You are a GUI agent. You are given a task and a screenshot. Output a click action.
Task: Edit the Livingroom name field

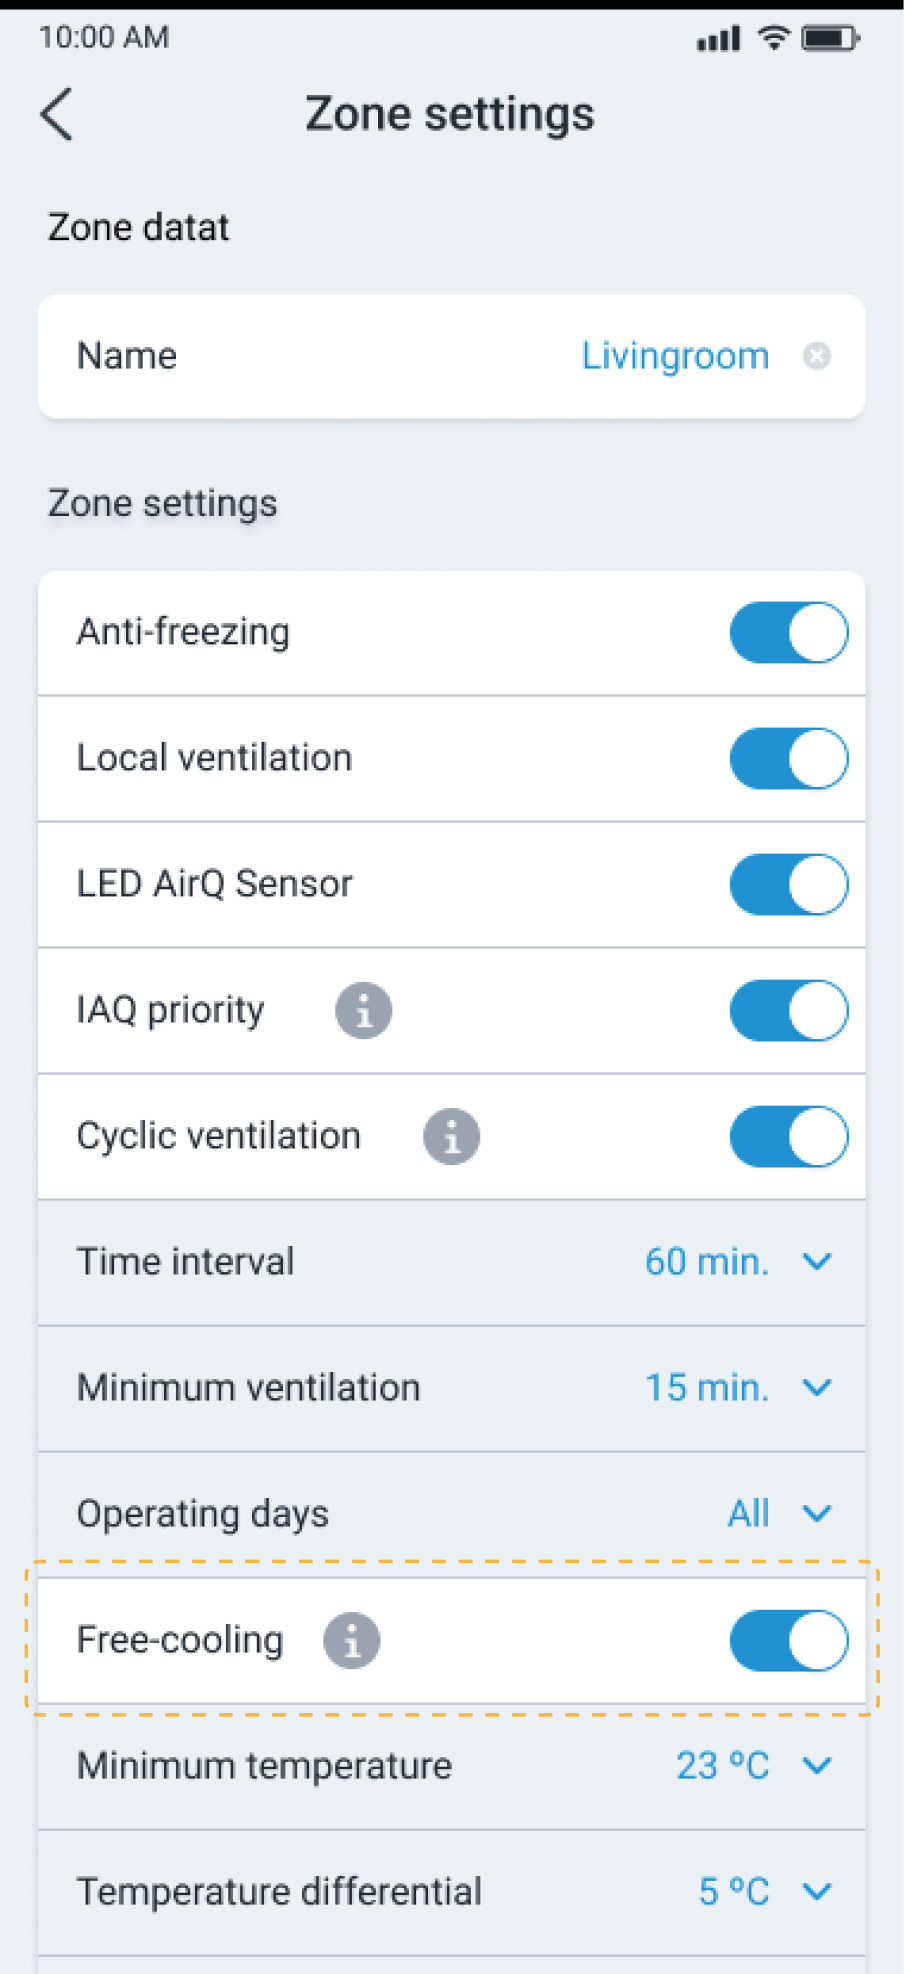(x=675, y=356)
